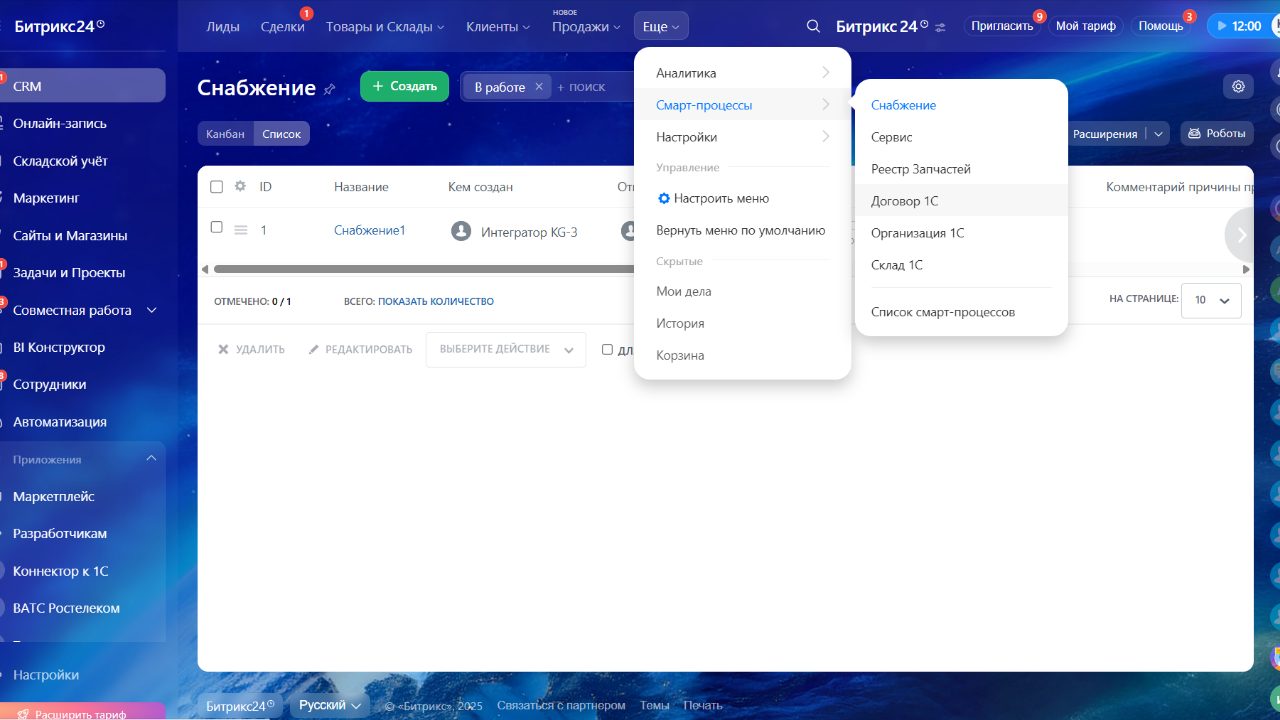Click the pin icon beside Снабжение title
The width and height of the screenshot is (1280, 720).
point(330,89)
